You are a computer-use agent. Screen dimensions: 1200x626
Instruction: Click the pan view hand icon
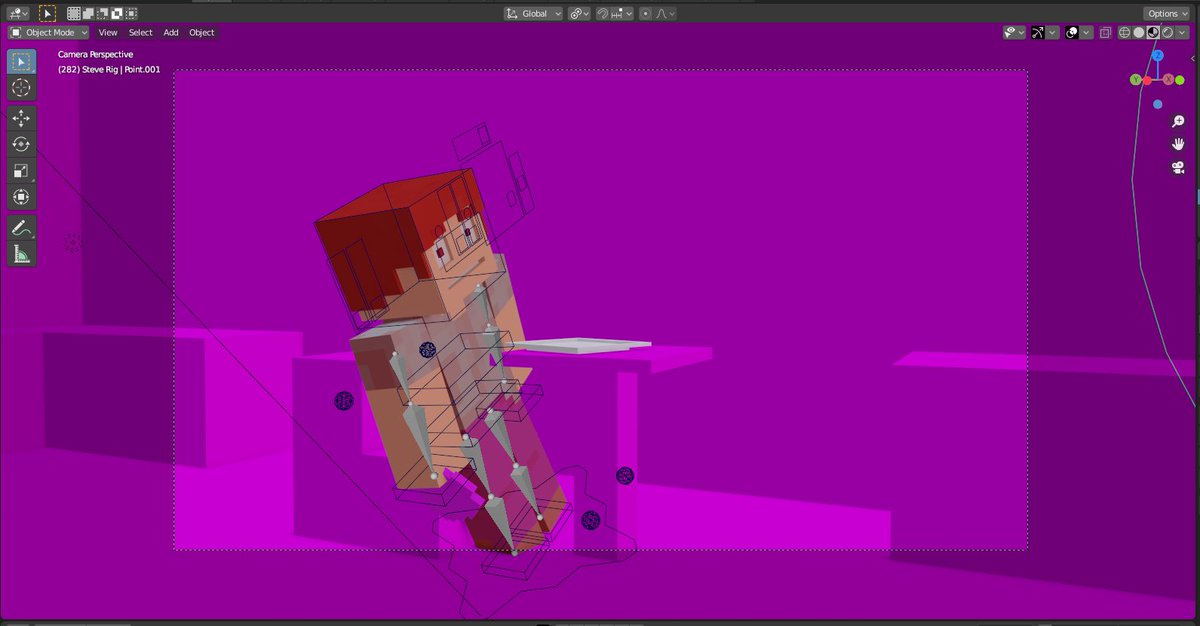click(x=1178, y=144)
